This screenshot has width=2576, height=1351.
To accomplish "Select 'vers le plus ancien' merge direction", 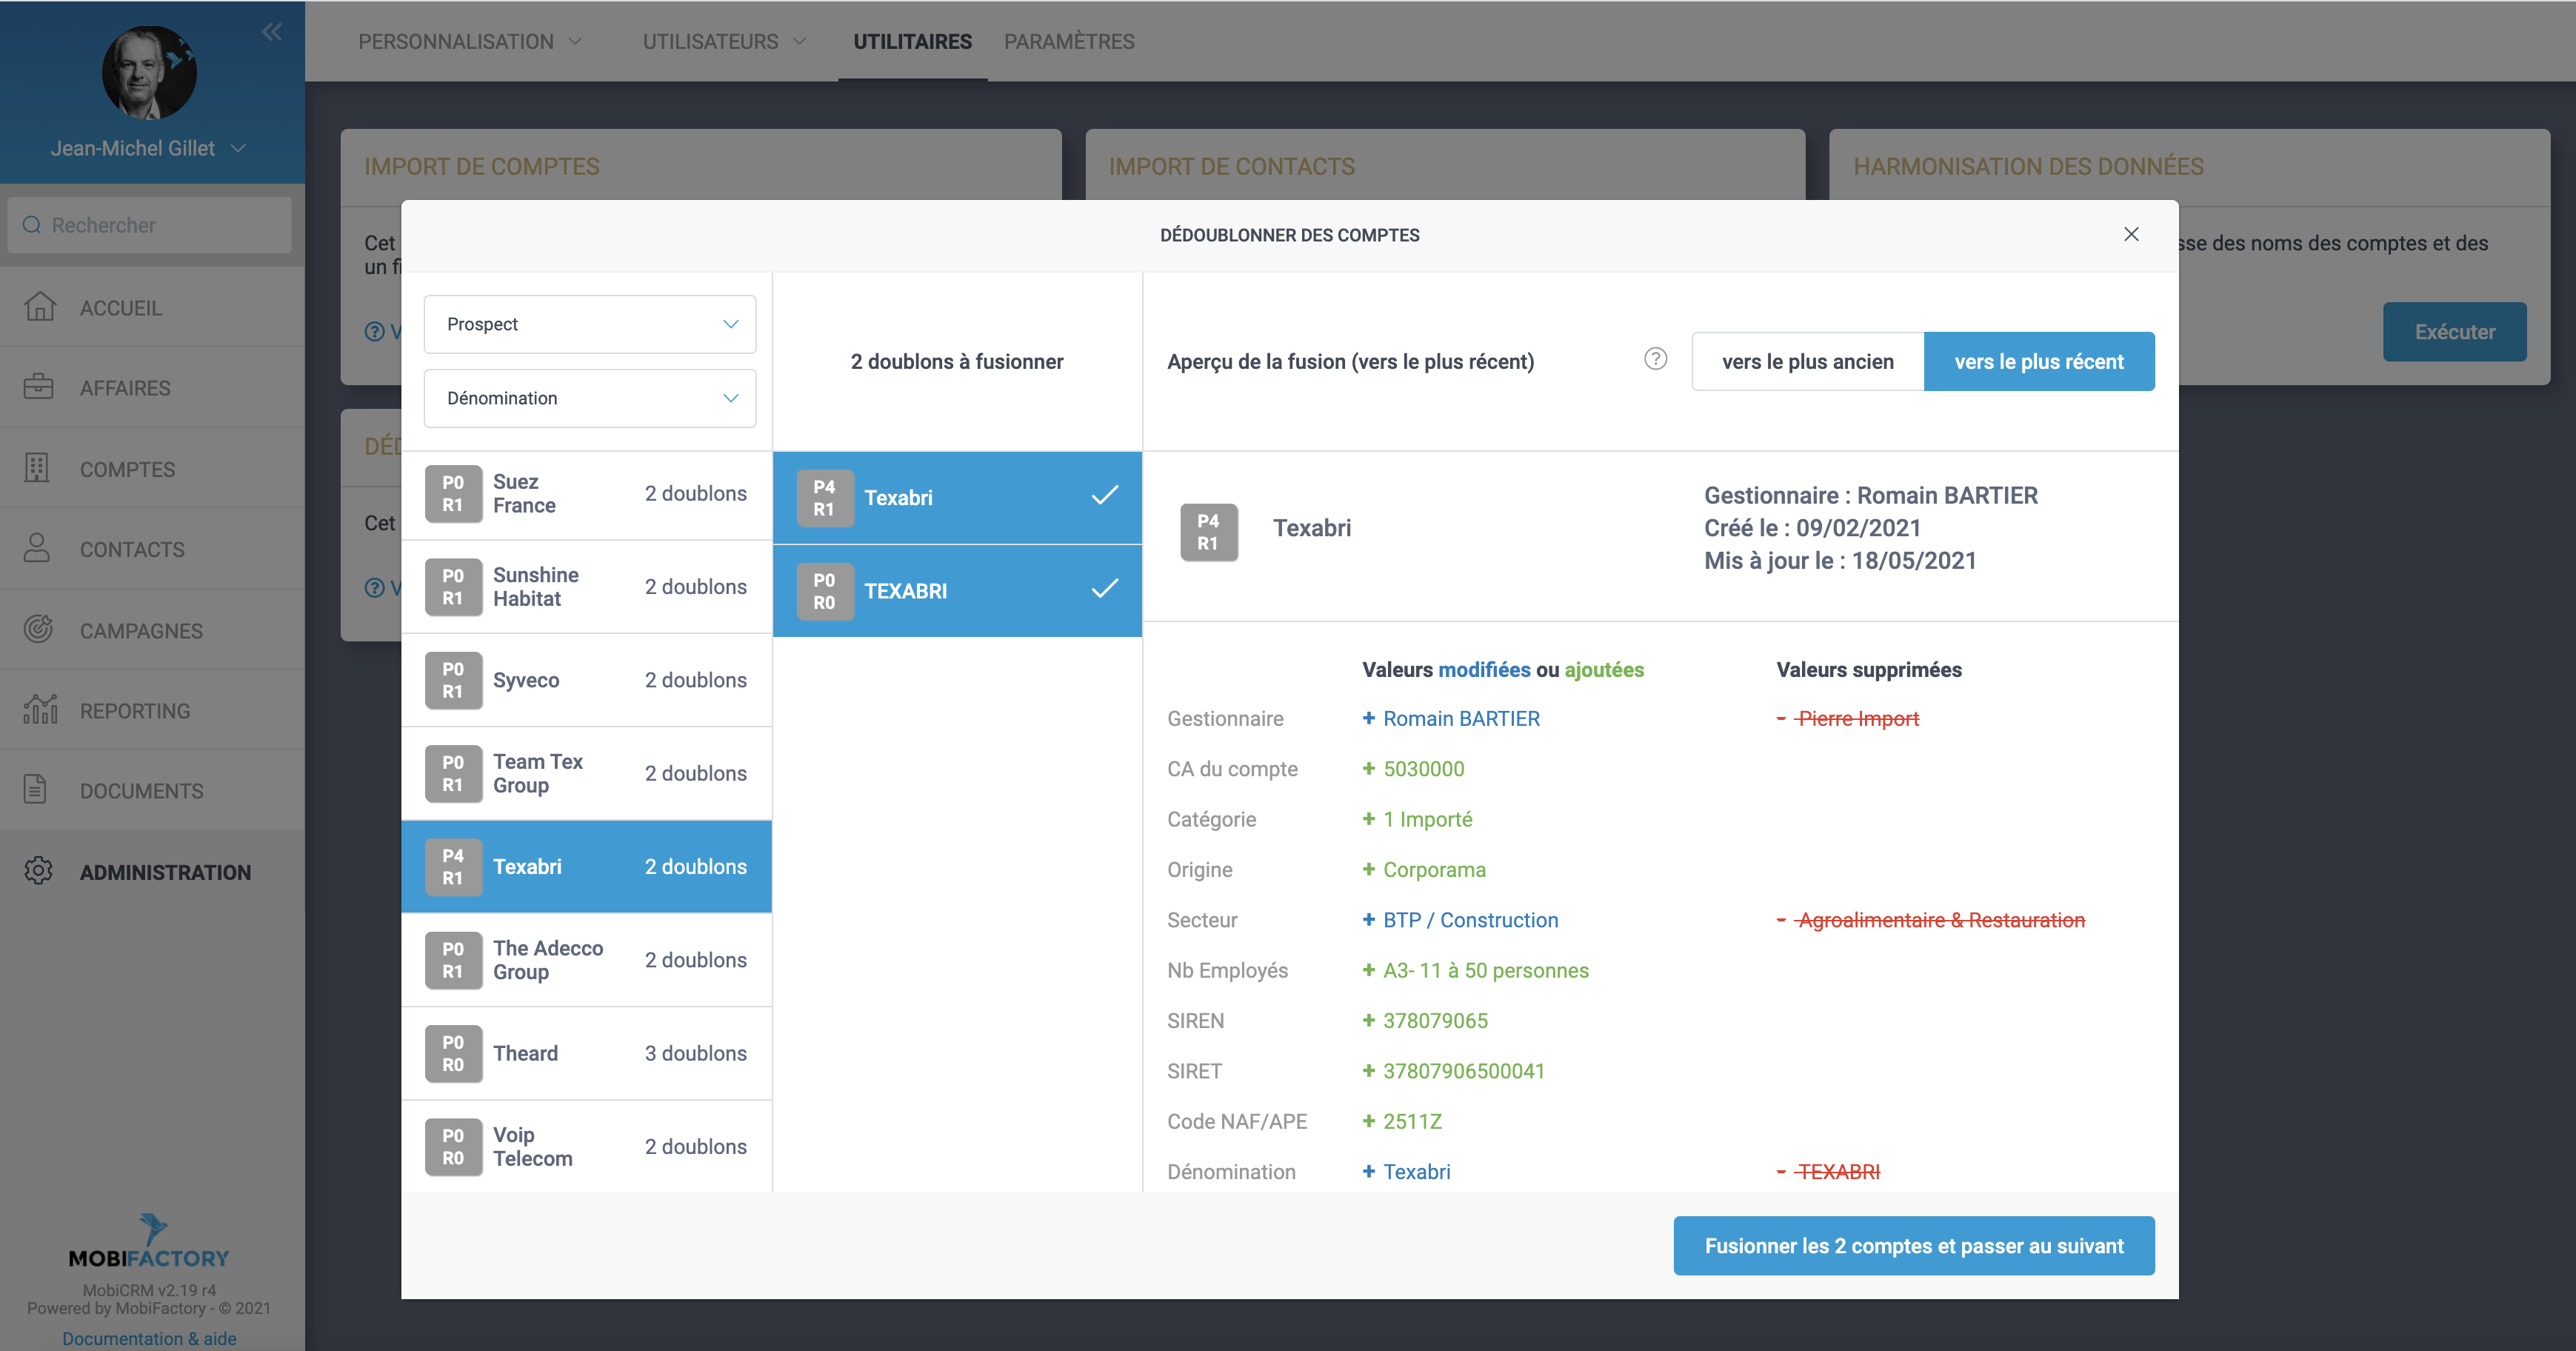I will coord(1807,362).
